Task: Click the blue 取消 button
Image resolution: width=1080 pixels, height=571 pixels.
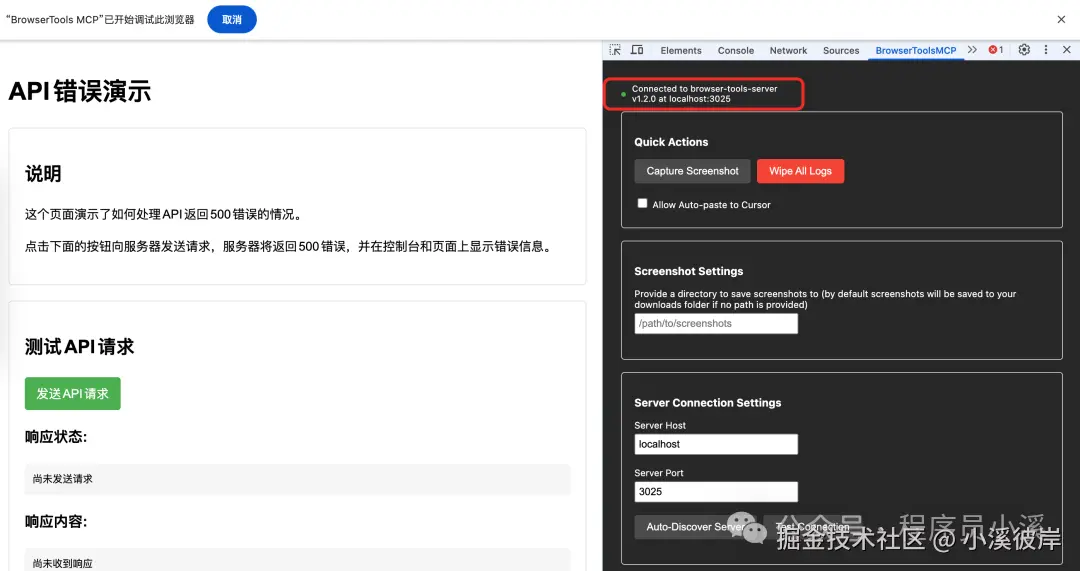Action: (x=232, y=19)
